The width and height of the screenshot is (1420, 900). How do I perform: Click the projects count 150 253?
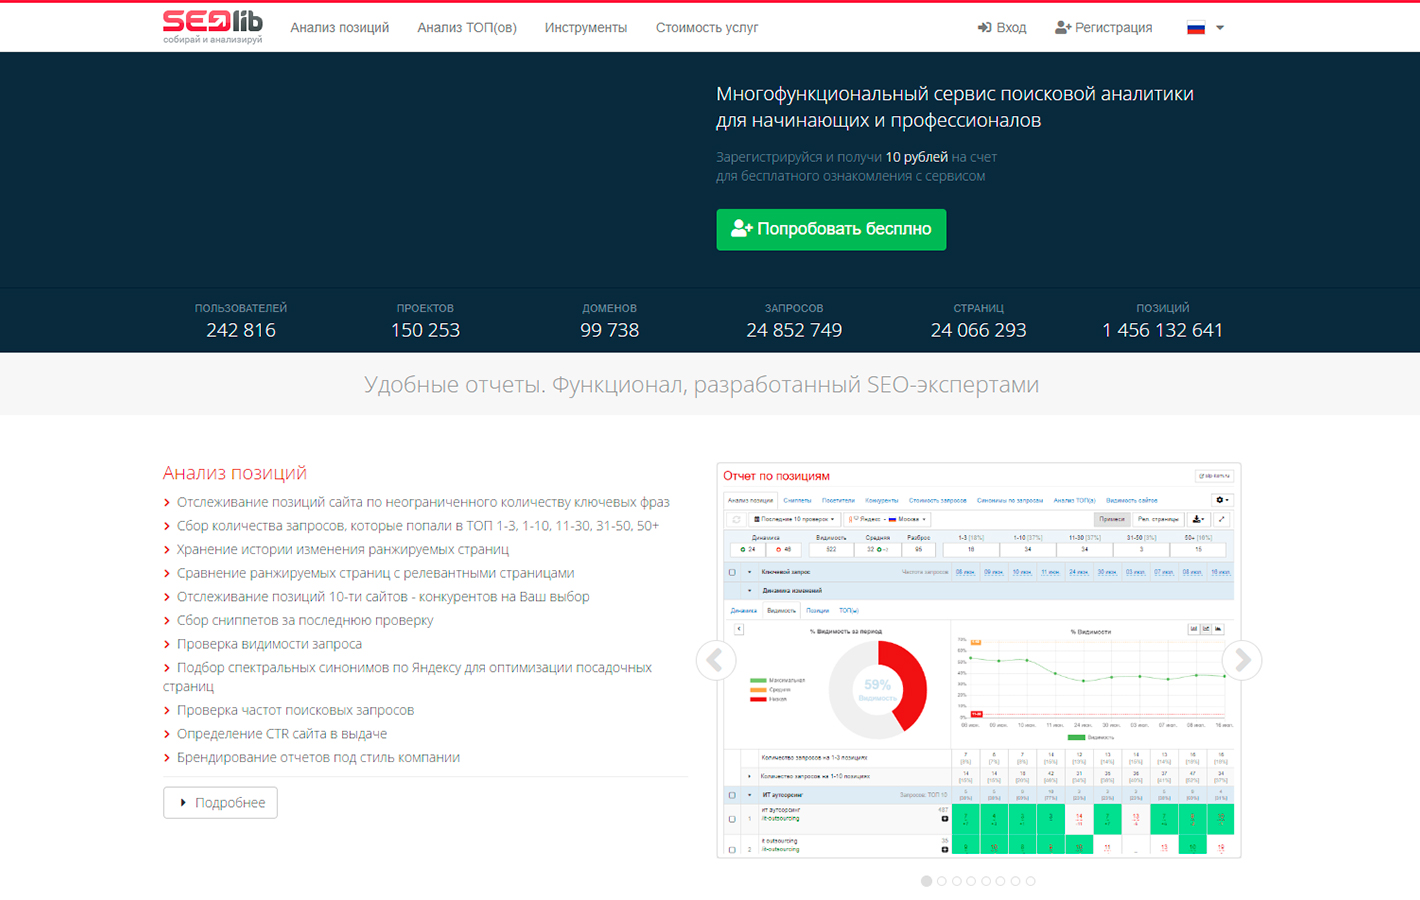coord(425,330)
